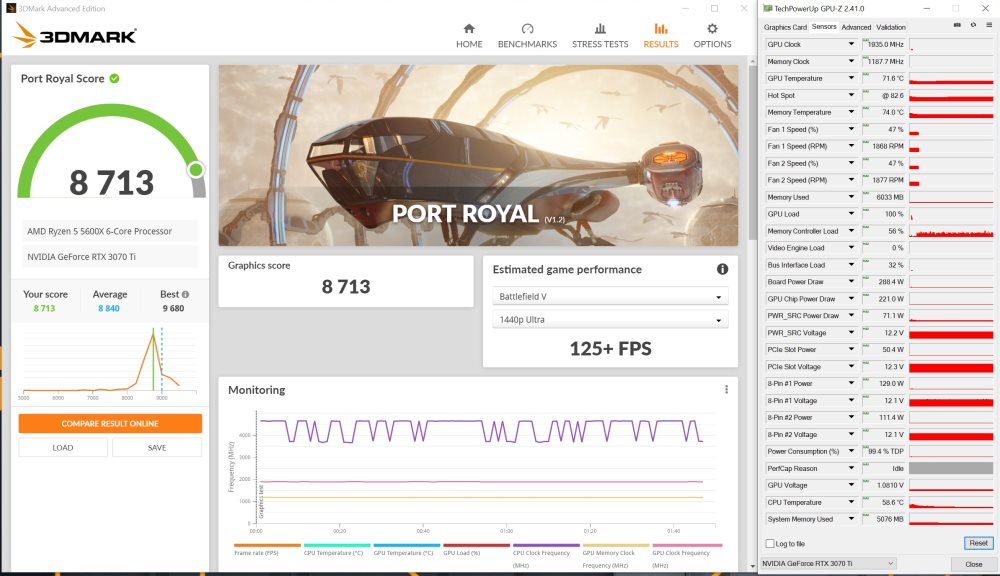1000x576 pixels.
Task: Open the NVIDIA GeForce RTX 3070 Ti selector
Action: coord(827,564)
